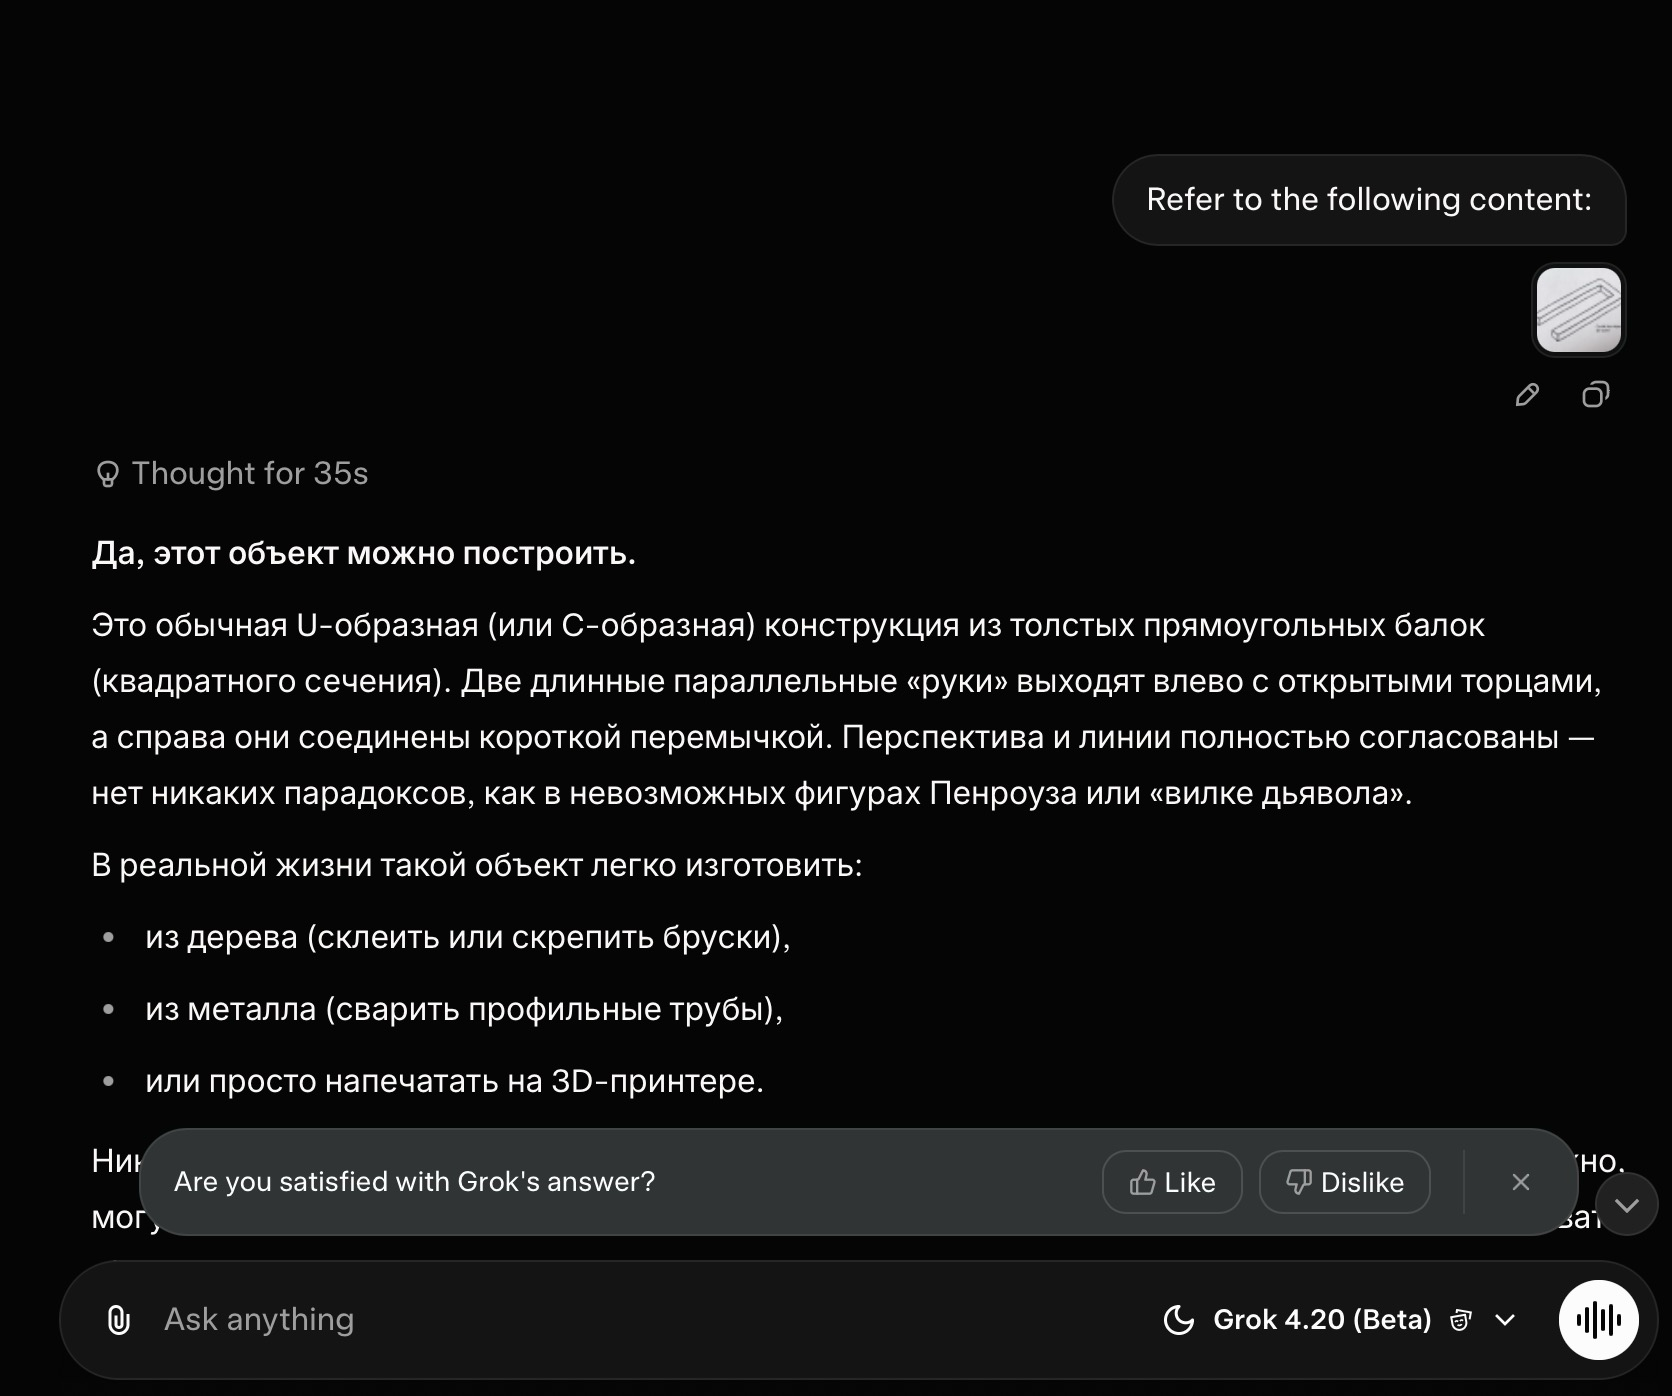Start voice mode with the waveform button
This screenshot has width=1672, height=1396.
point(1598,1320)
